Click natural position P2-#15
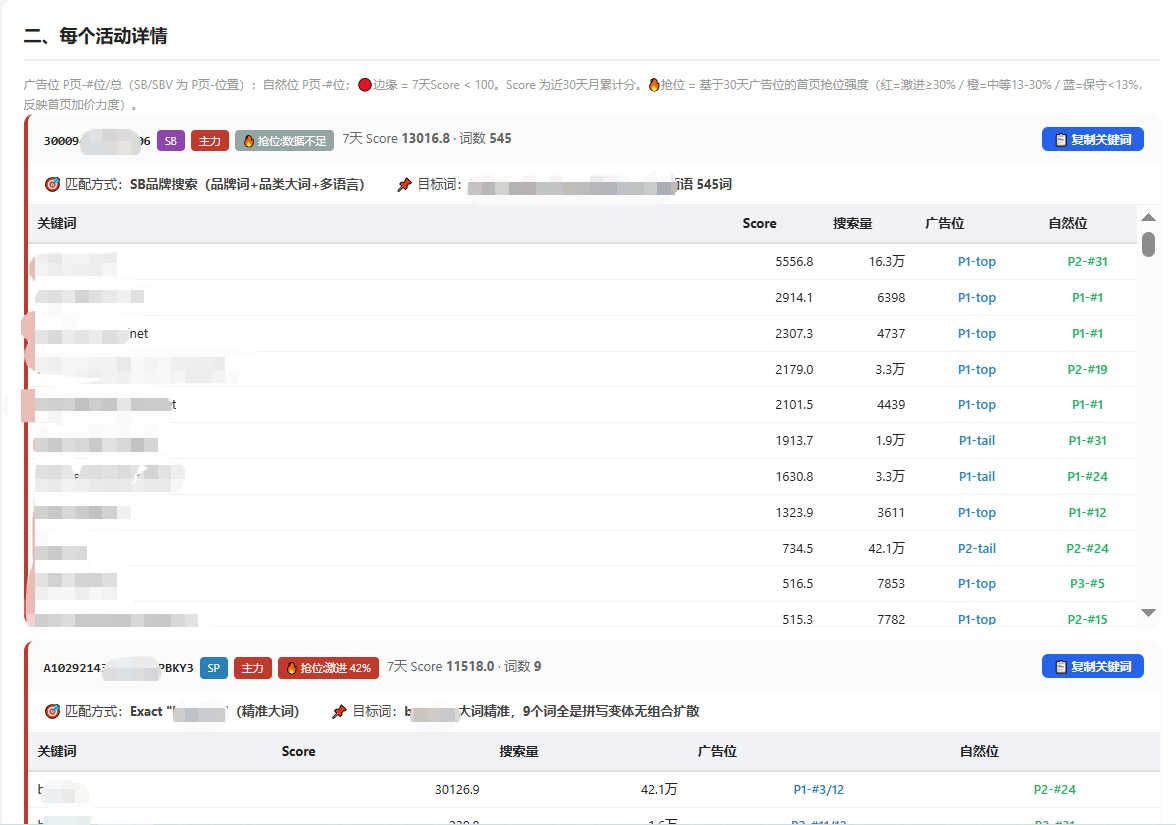This screenshot has width=1176, height=825. click(x=1088, y=620)
